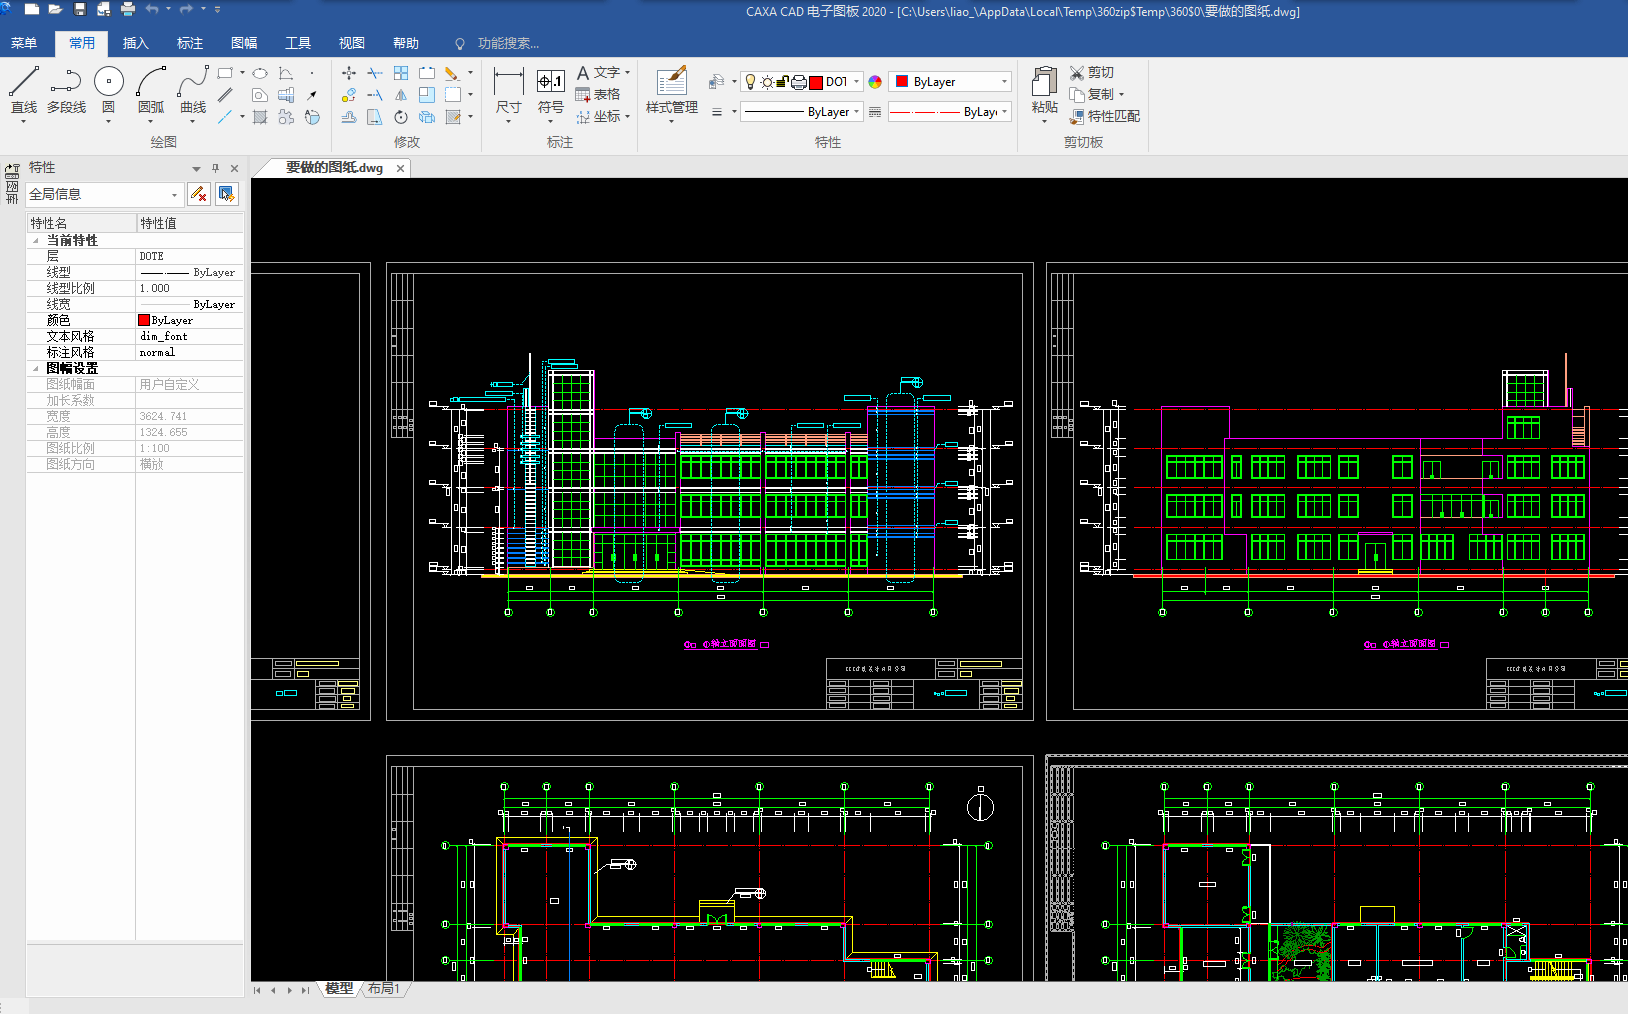Click the 坐标 coordinate button

click(x=598, y=116)
